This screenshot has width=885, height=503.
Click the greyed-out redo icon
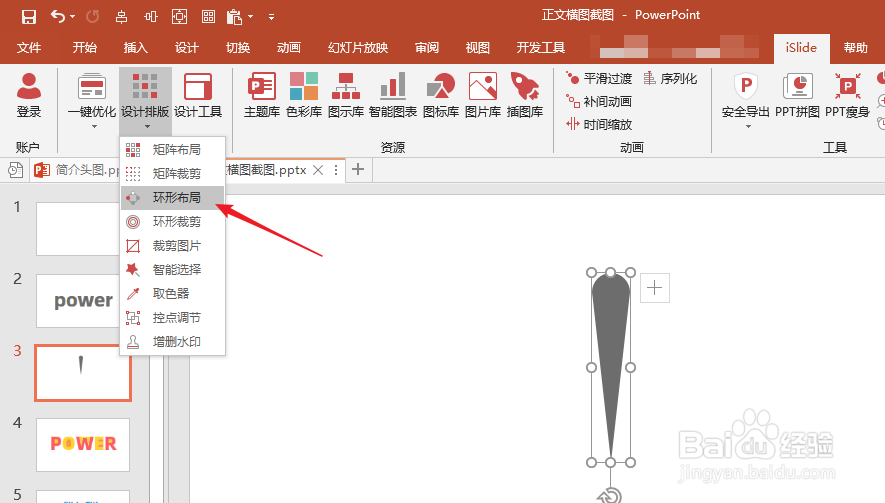(93, 17)
